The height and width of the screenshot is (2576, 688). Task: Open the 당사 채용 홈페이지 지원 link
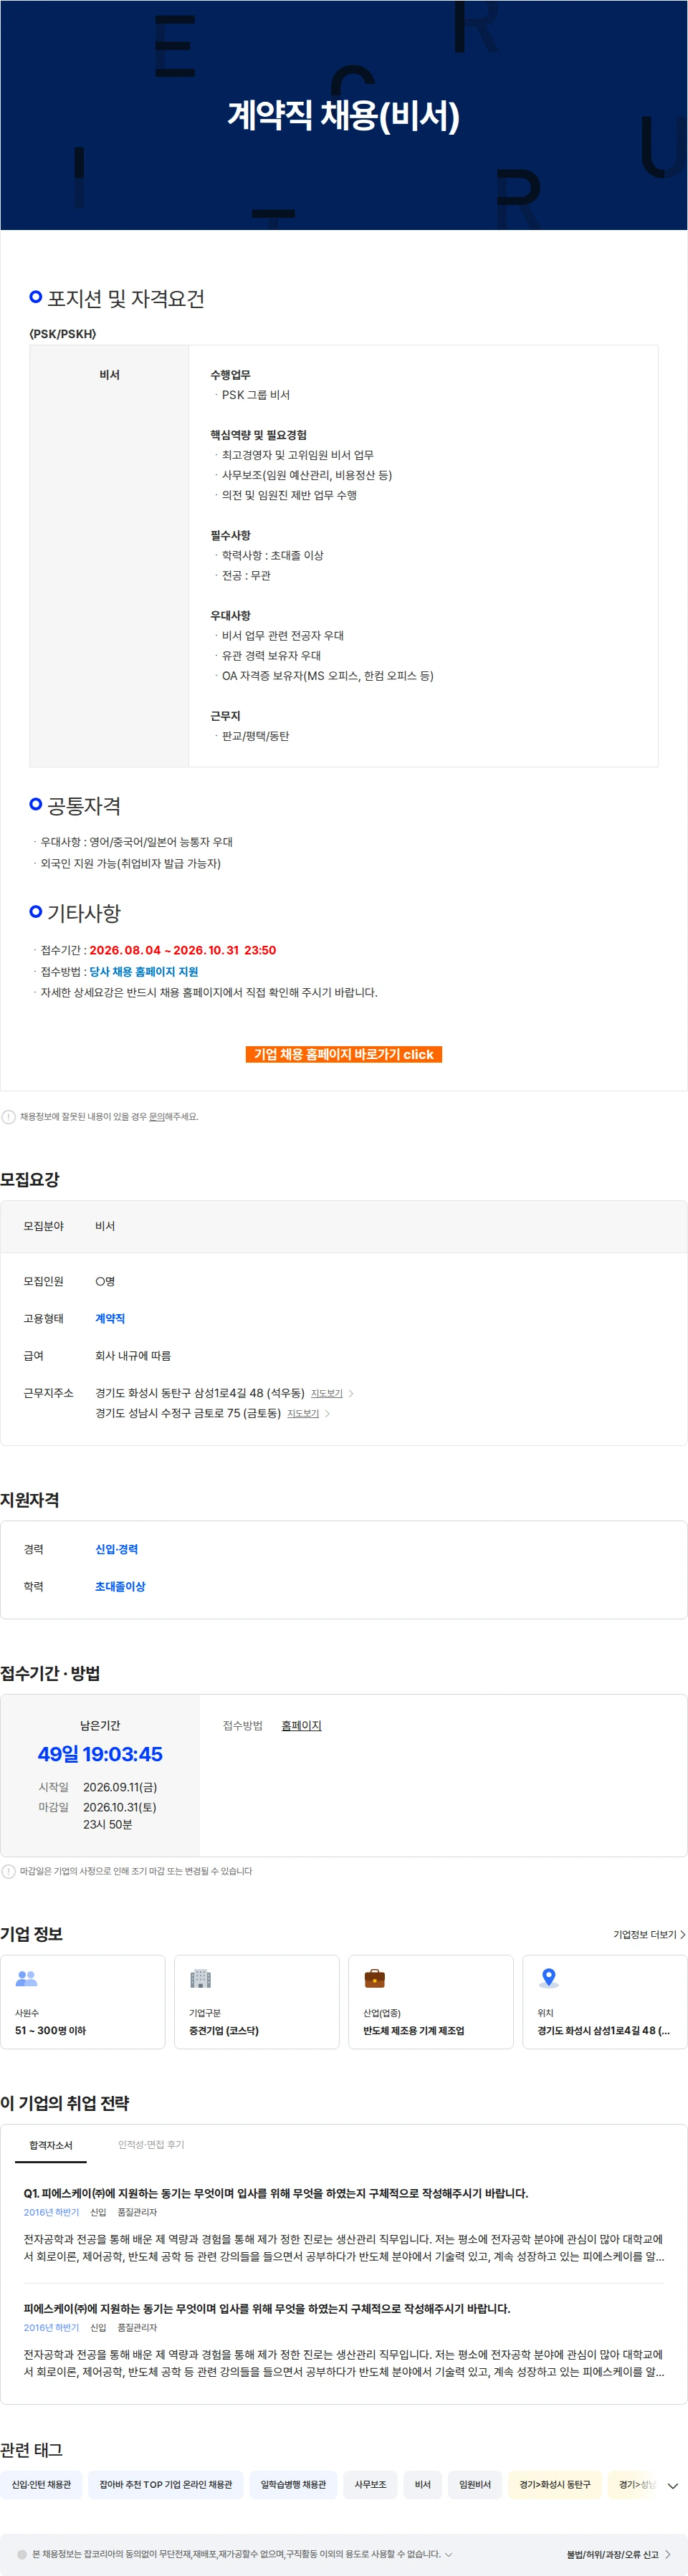[144, 971]
